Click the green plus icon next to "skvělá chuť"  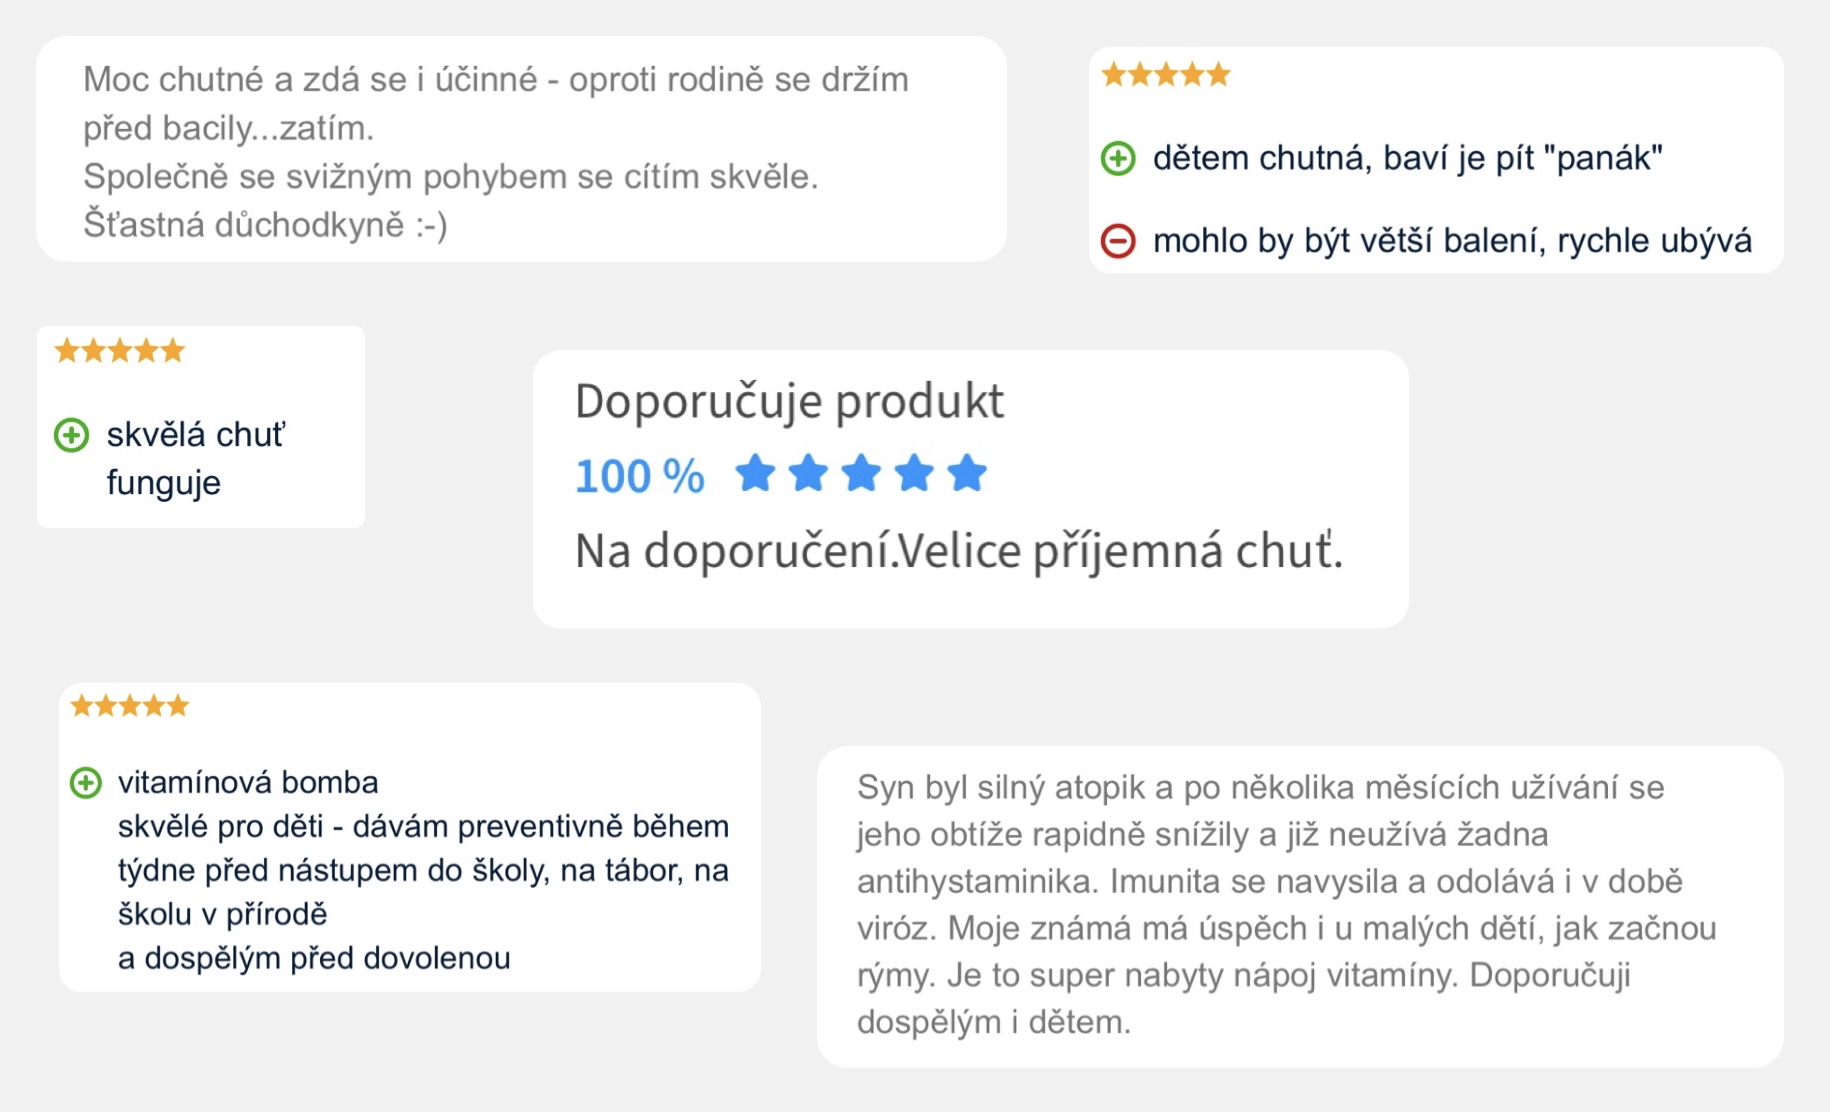point(71,435)
